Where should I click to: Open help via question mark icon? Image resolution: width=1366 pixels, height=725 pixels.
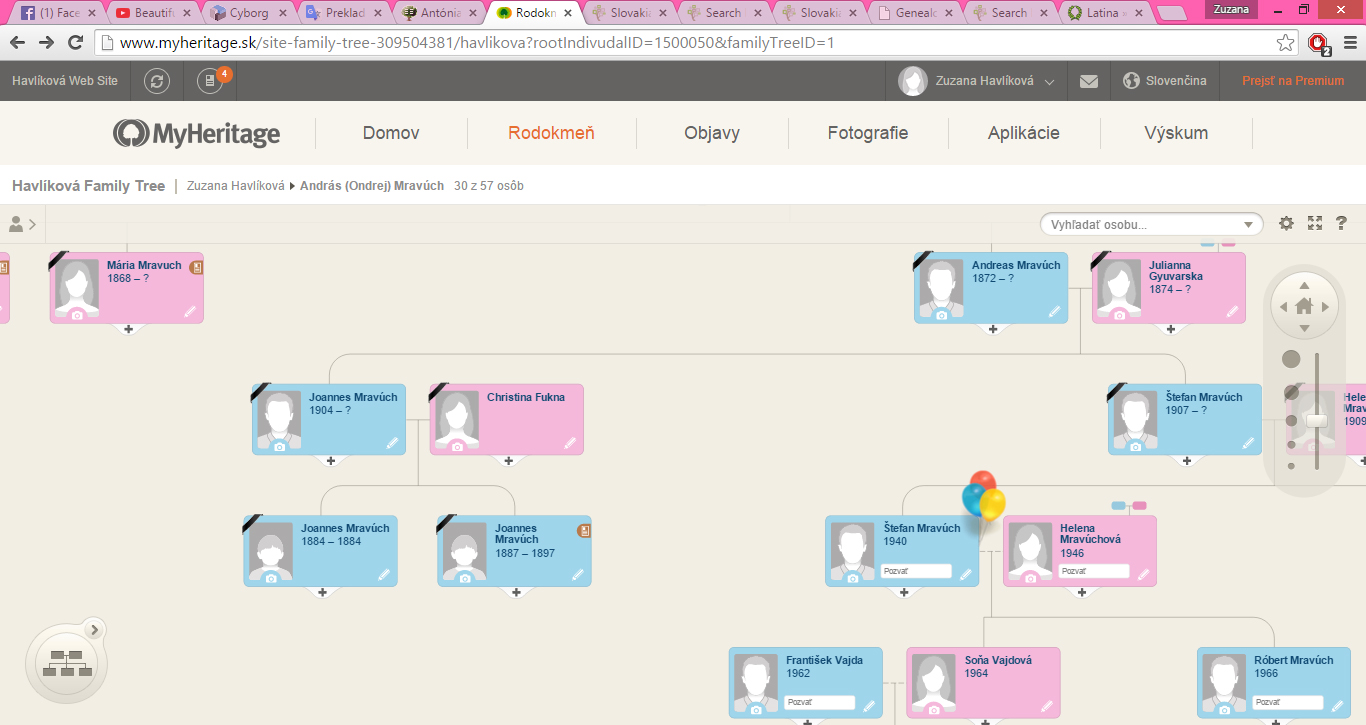pyautogui.click(x=1342, y=224)
